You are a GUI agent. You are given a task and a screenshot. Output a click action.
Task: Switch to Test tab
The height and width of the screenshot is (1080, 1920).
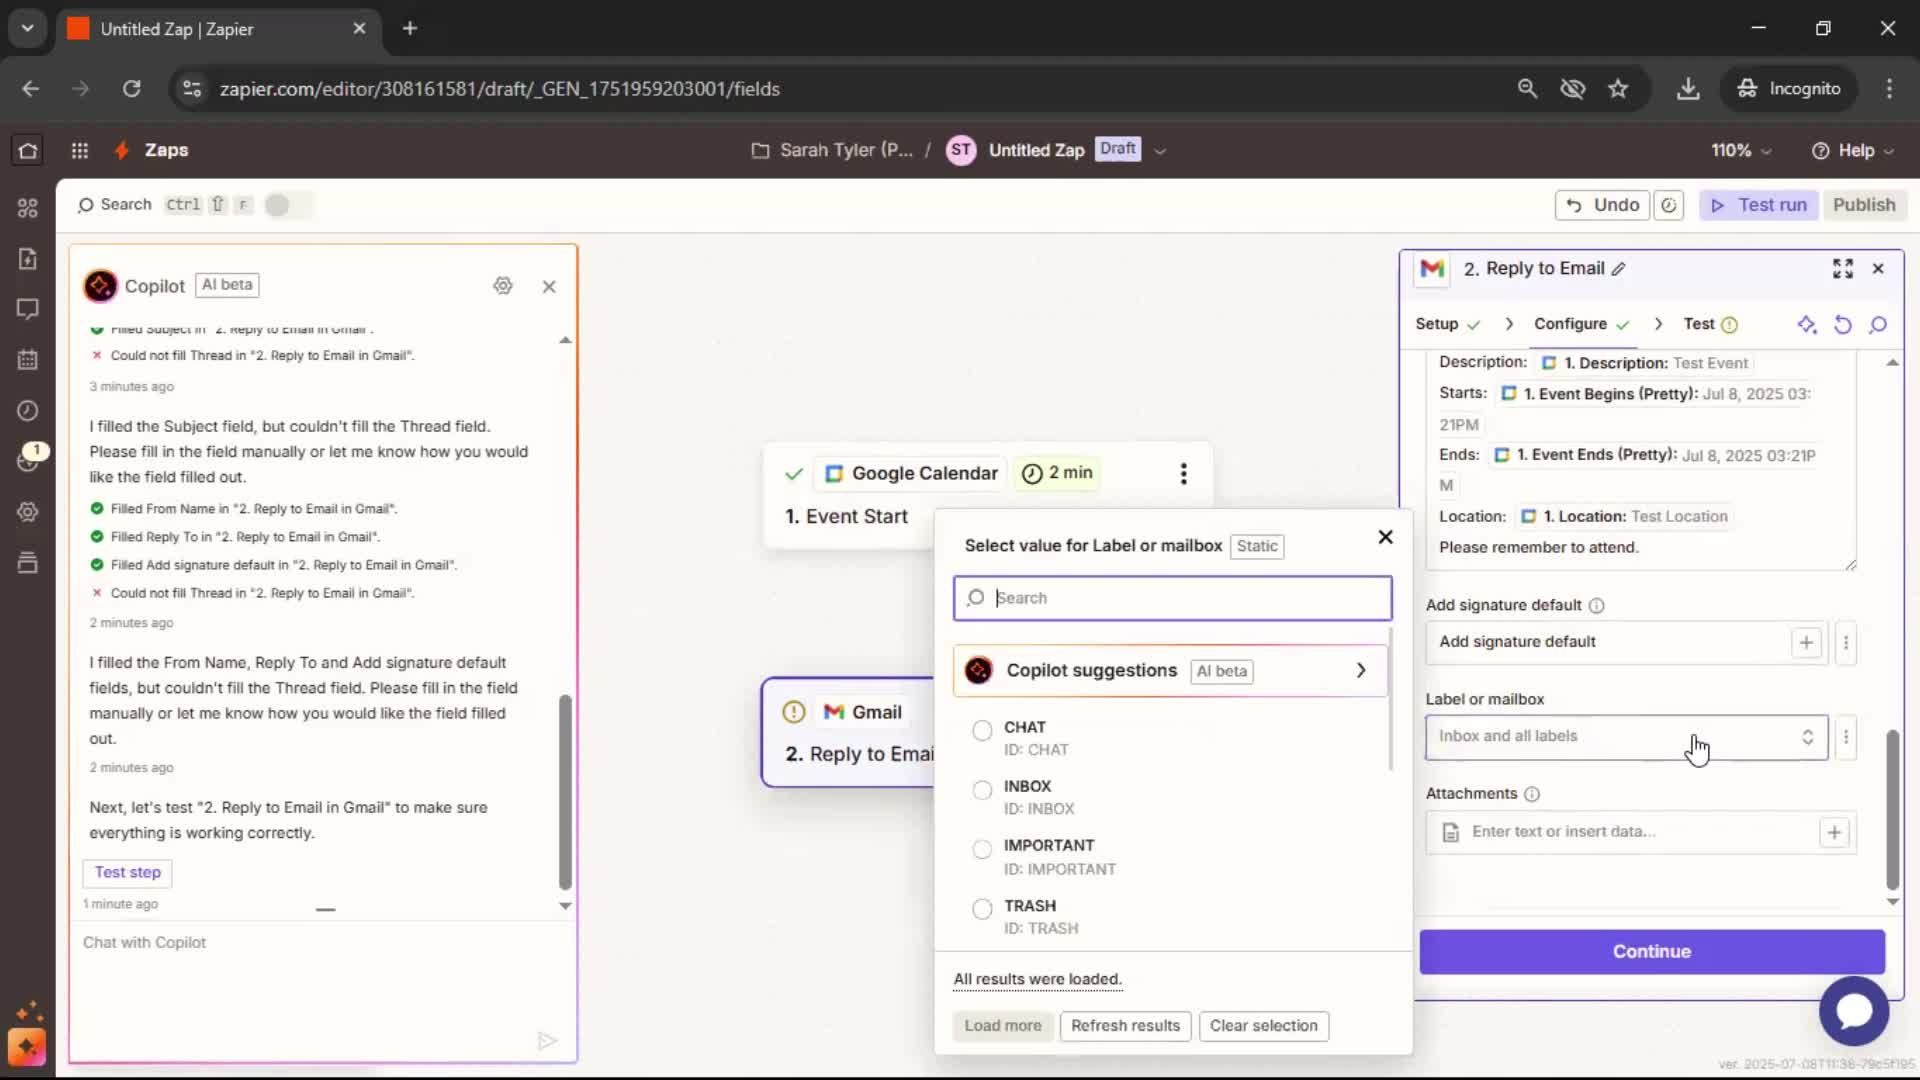pos(1710,324)
